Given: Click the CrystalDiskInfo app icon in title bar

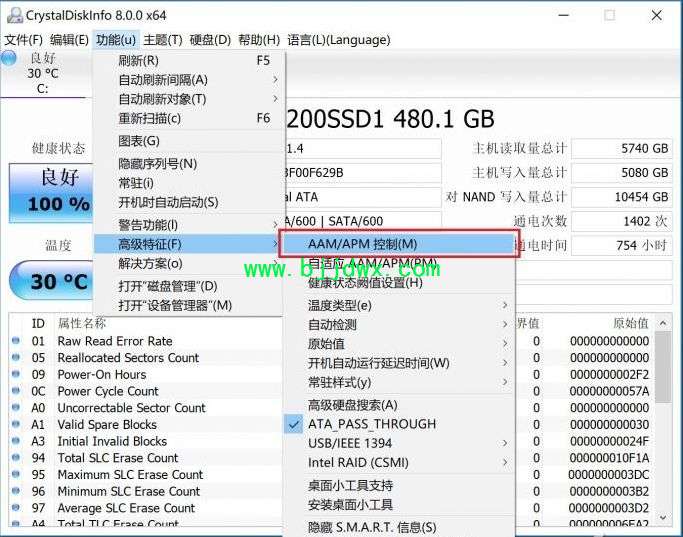Looking at the screenshot, I should [14, 15].
